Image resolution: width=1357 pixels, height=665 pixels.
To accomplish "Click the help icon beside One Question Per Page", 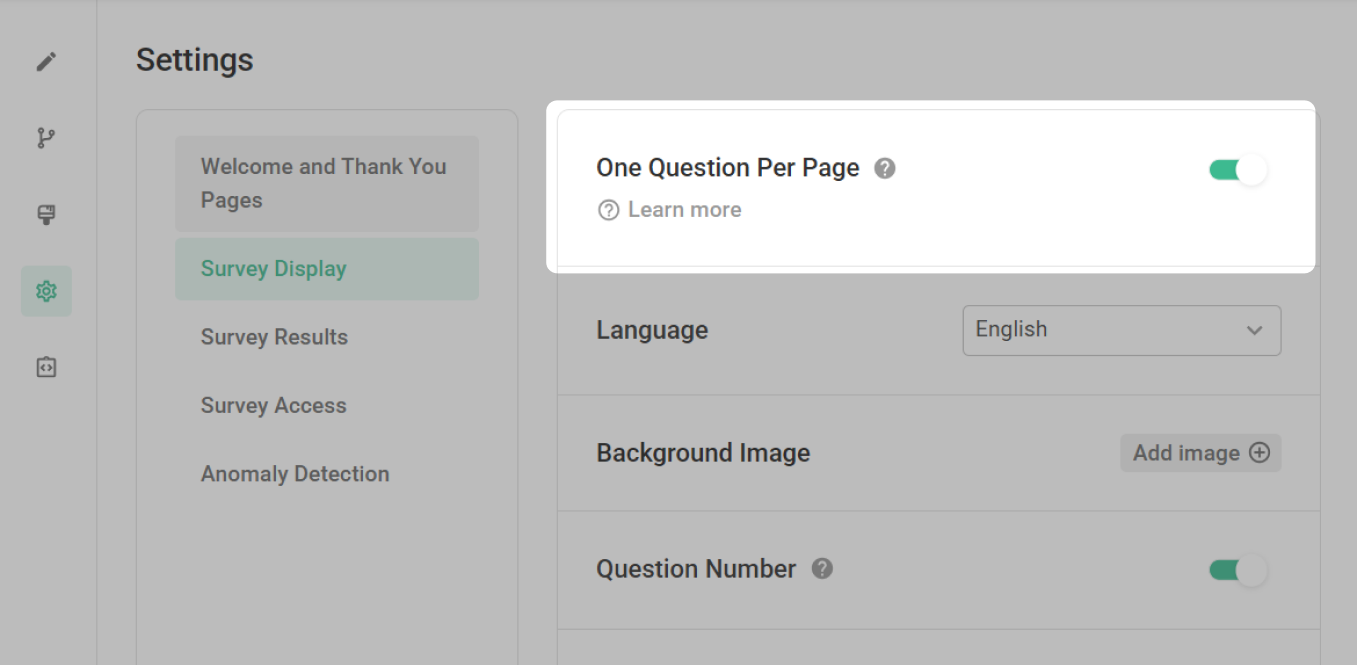I will (x=884, y=168).
